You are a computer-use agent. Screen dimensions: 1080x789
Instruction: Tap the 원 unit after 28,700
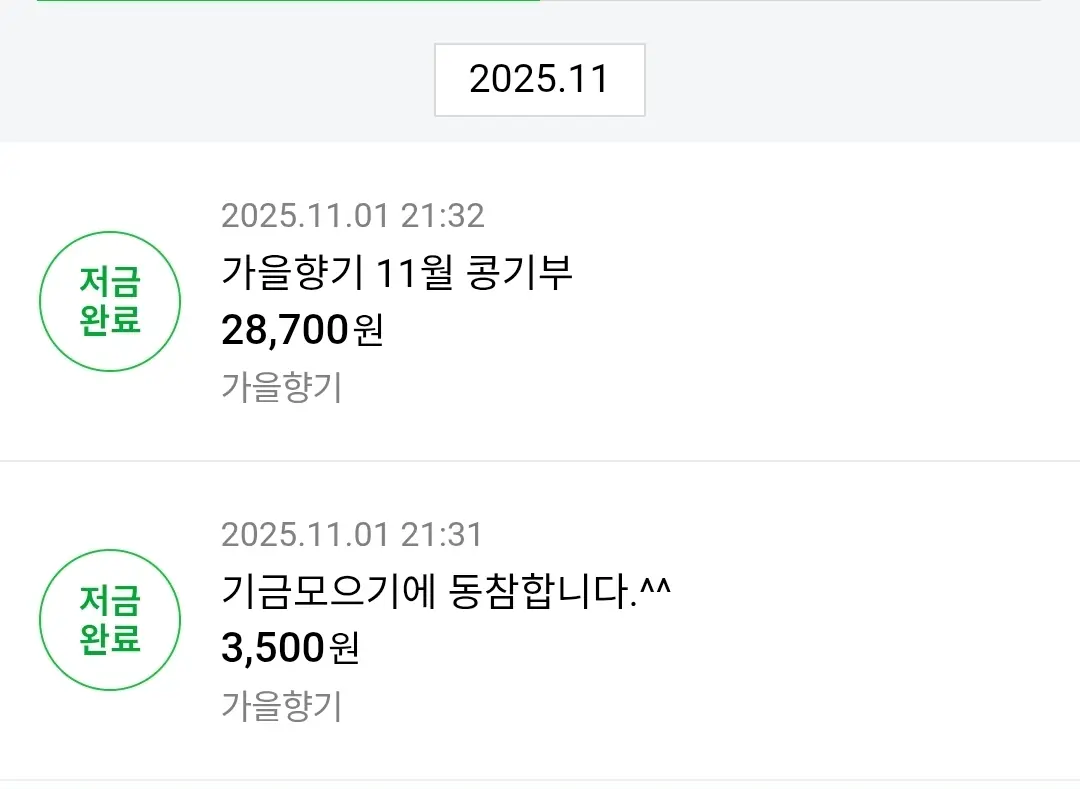pyautogui.click(x=368, y=330)
